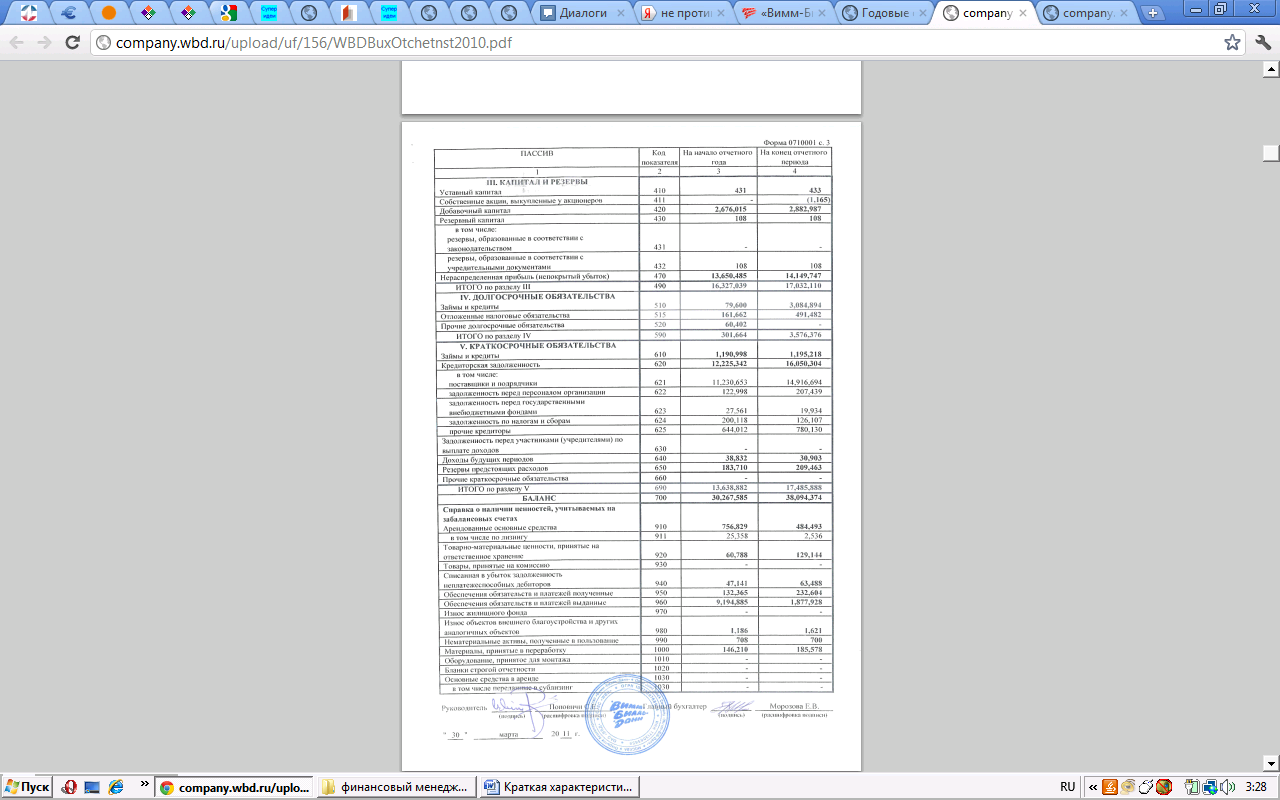1280x800 pixels.
Task: Click the vertical scrollbar thumb
Action: [1271, 153]
